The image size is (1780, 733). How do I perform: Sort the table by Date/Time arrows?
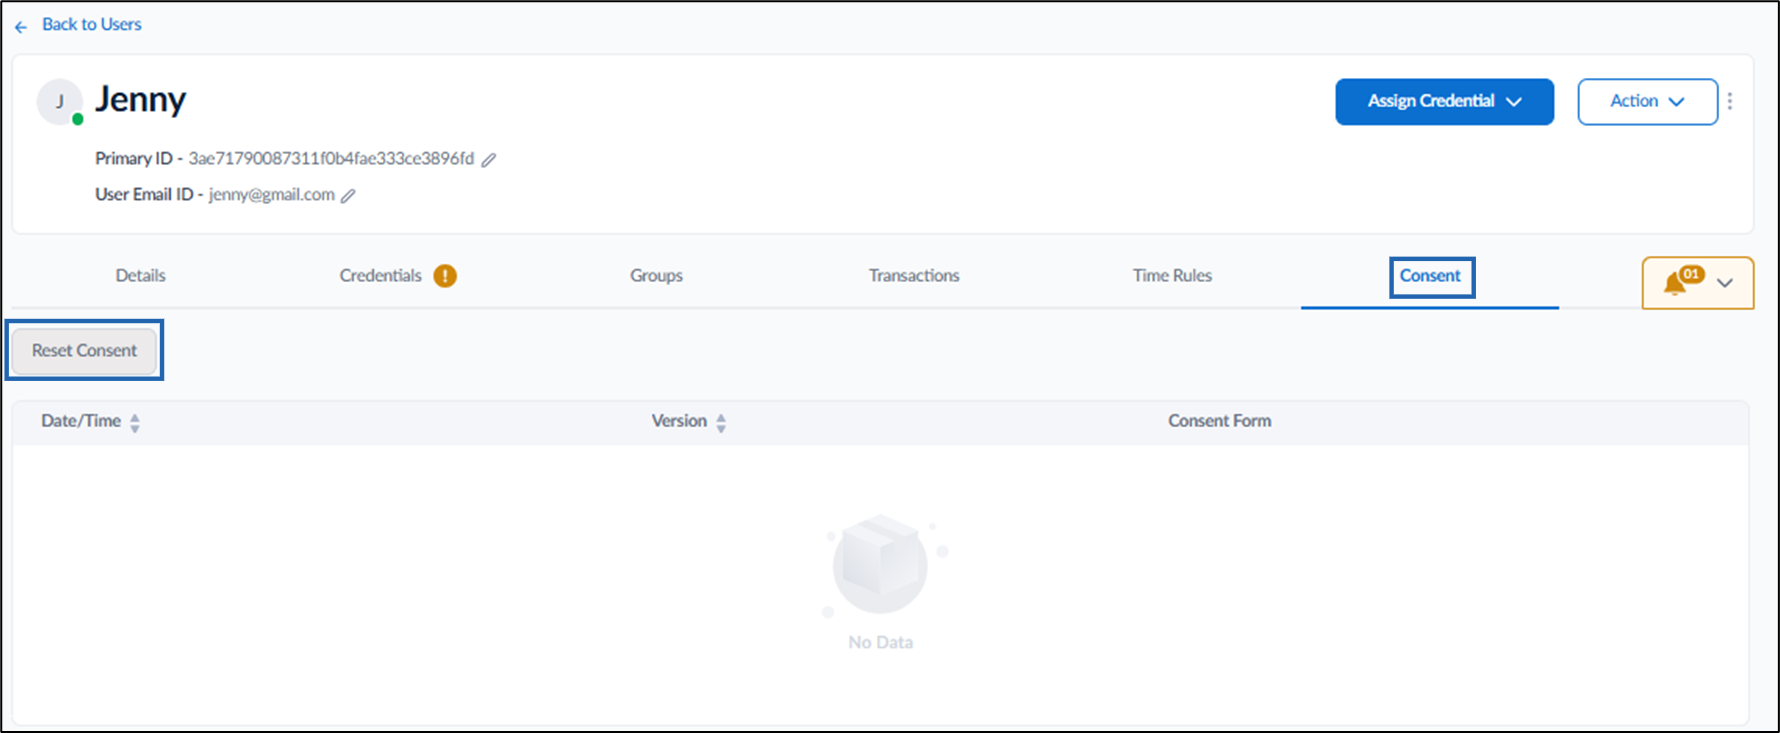pyautogui.click(x=135, y=423)
